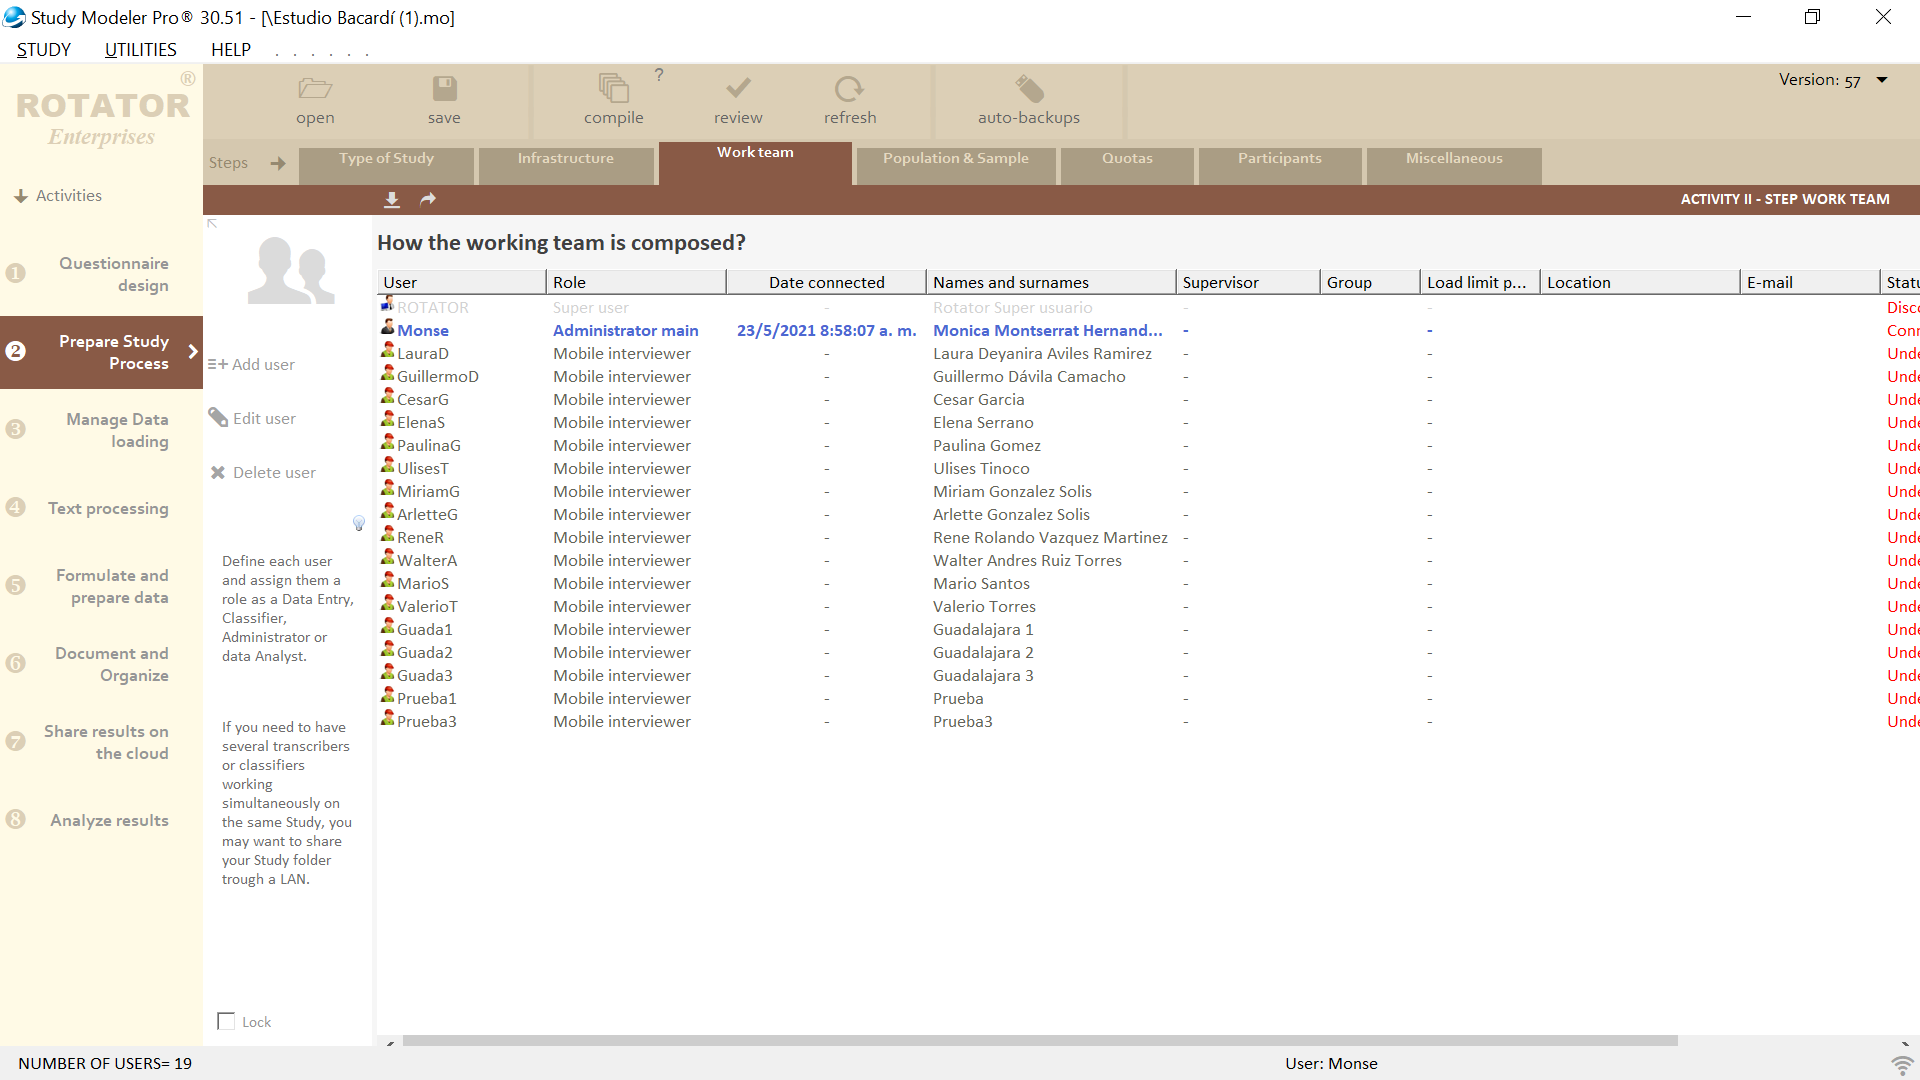Click the horizontal scrollbar at bottom

[1040, 1041]
